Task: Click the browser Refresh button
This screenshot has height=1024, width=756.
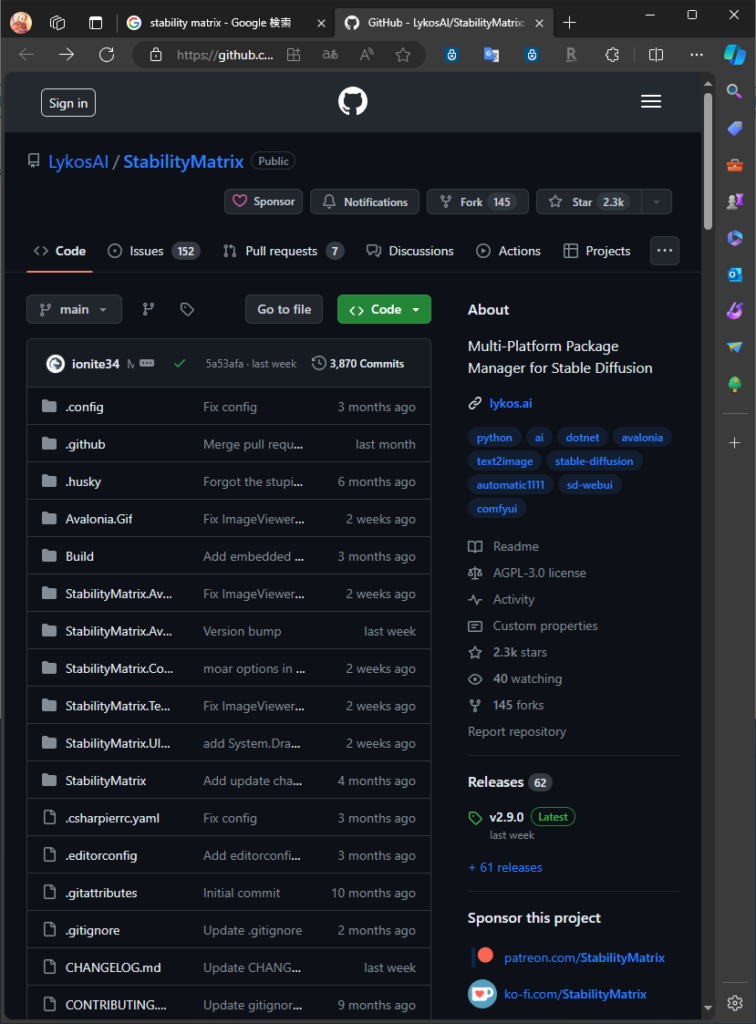Action: point(106,55)
